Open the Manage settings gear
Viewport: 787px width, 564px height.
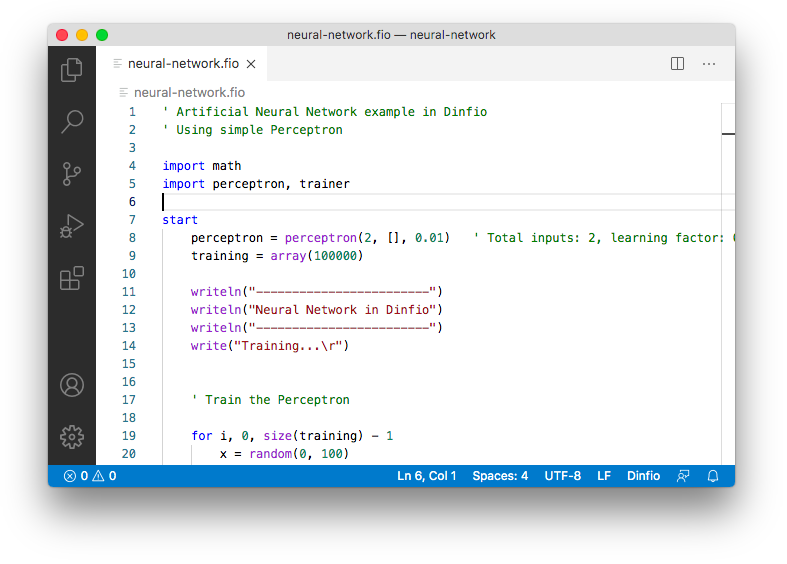click(x=72, y=437)
